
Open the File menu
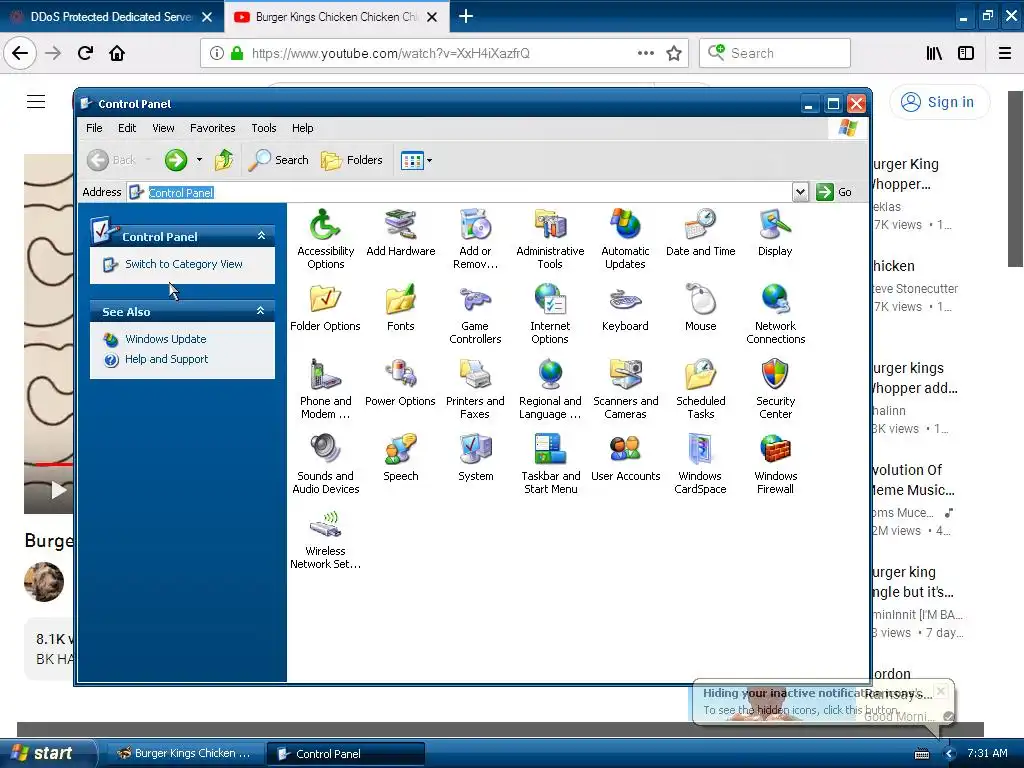click(x=94, y=128)
